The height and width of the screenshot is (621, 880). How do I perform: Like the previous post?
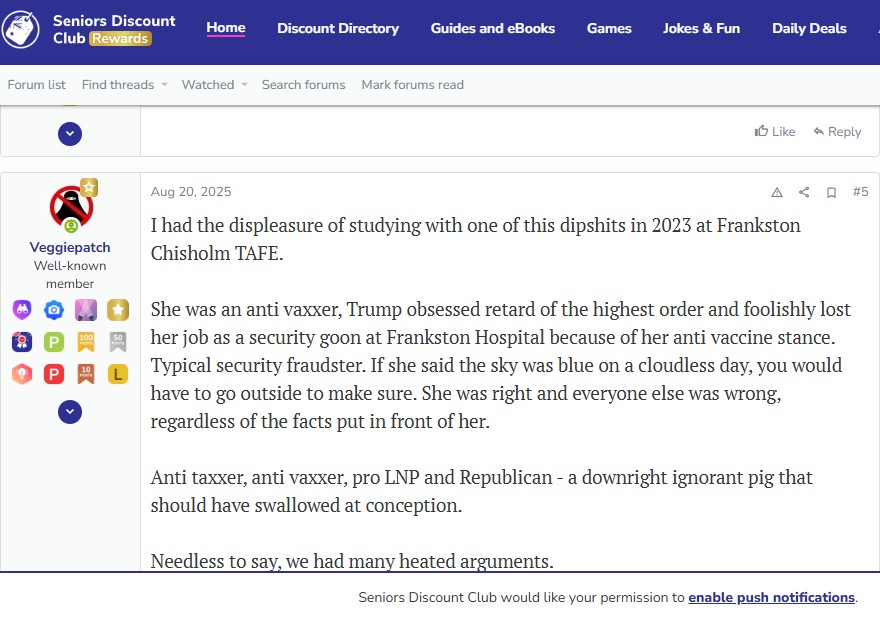[x=774, y=131]
